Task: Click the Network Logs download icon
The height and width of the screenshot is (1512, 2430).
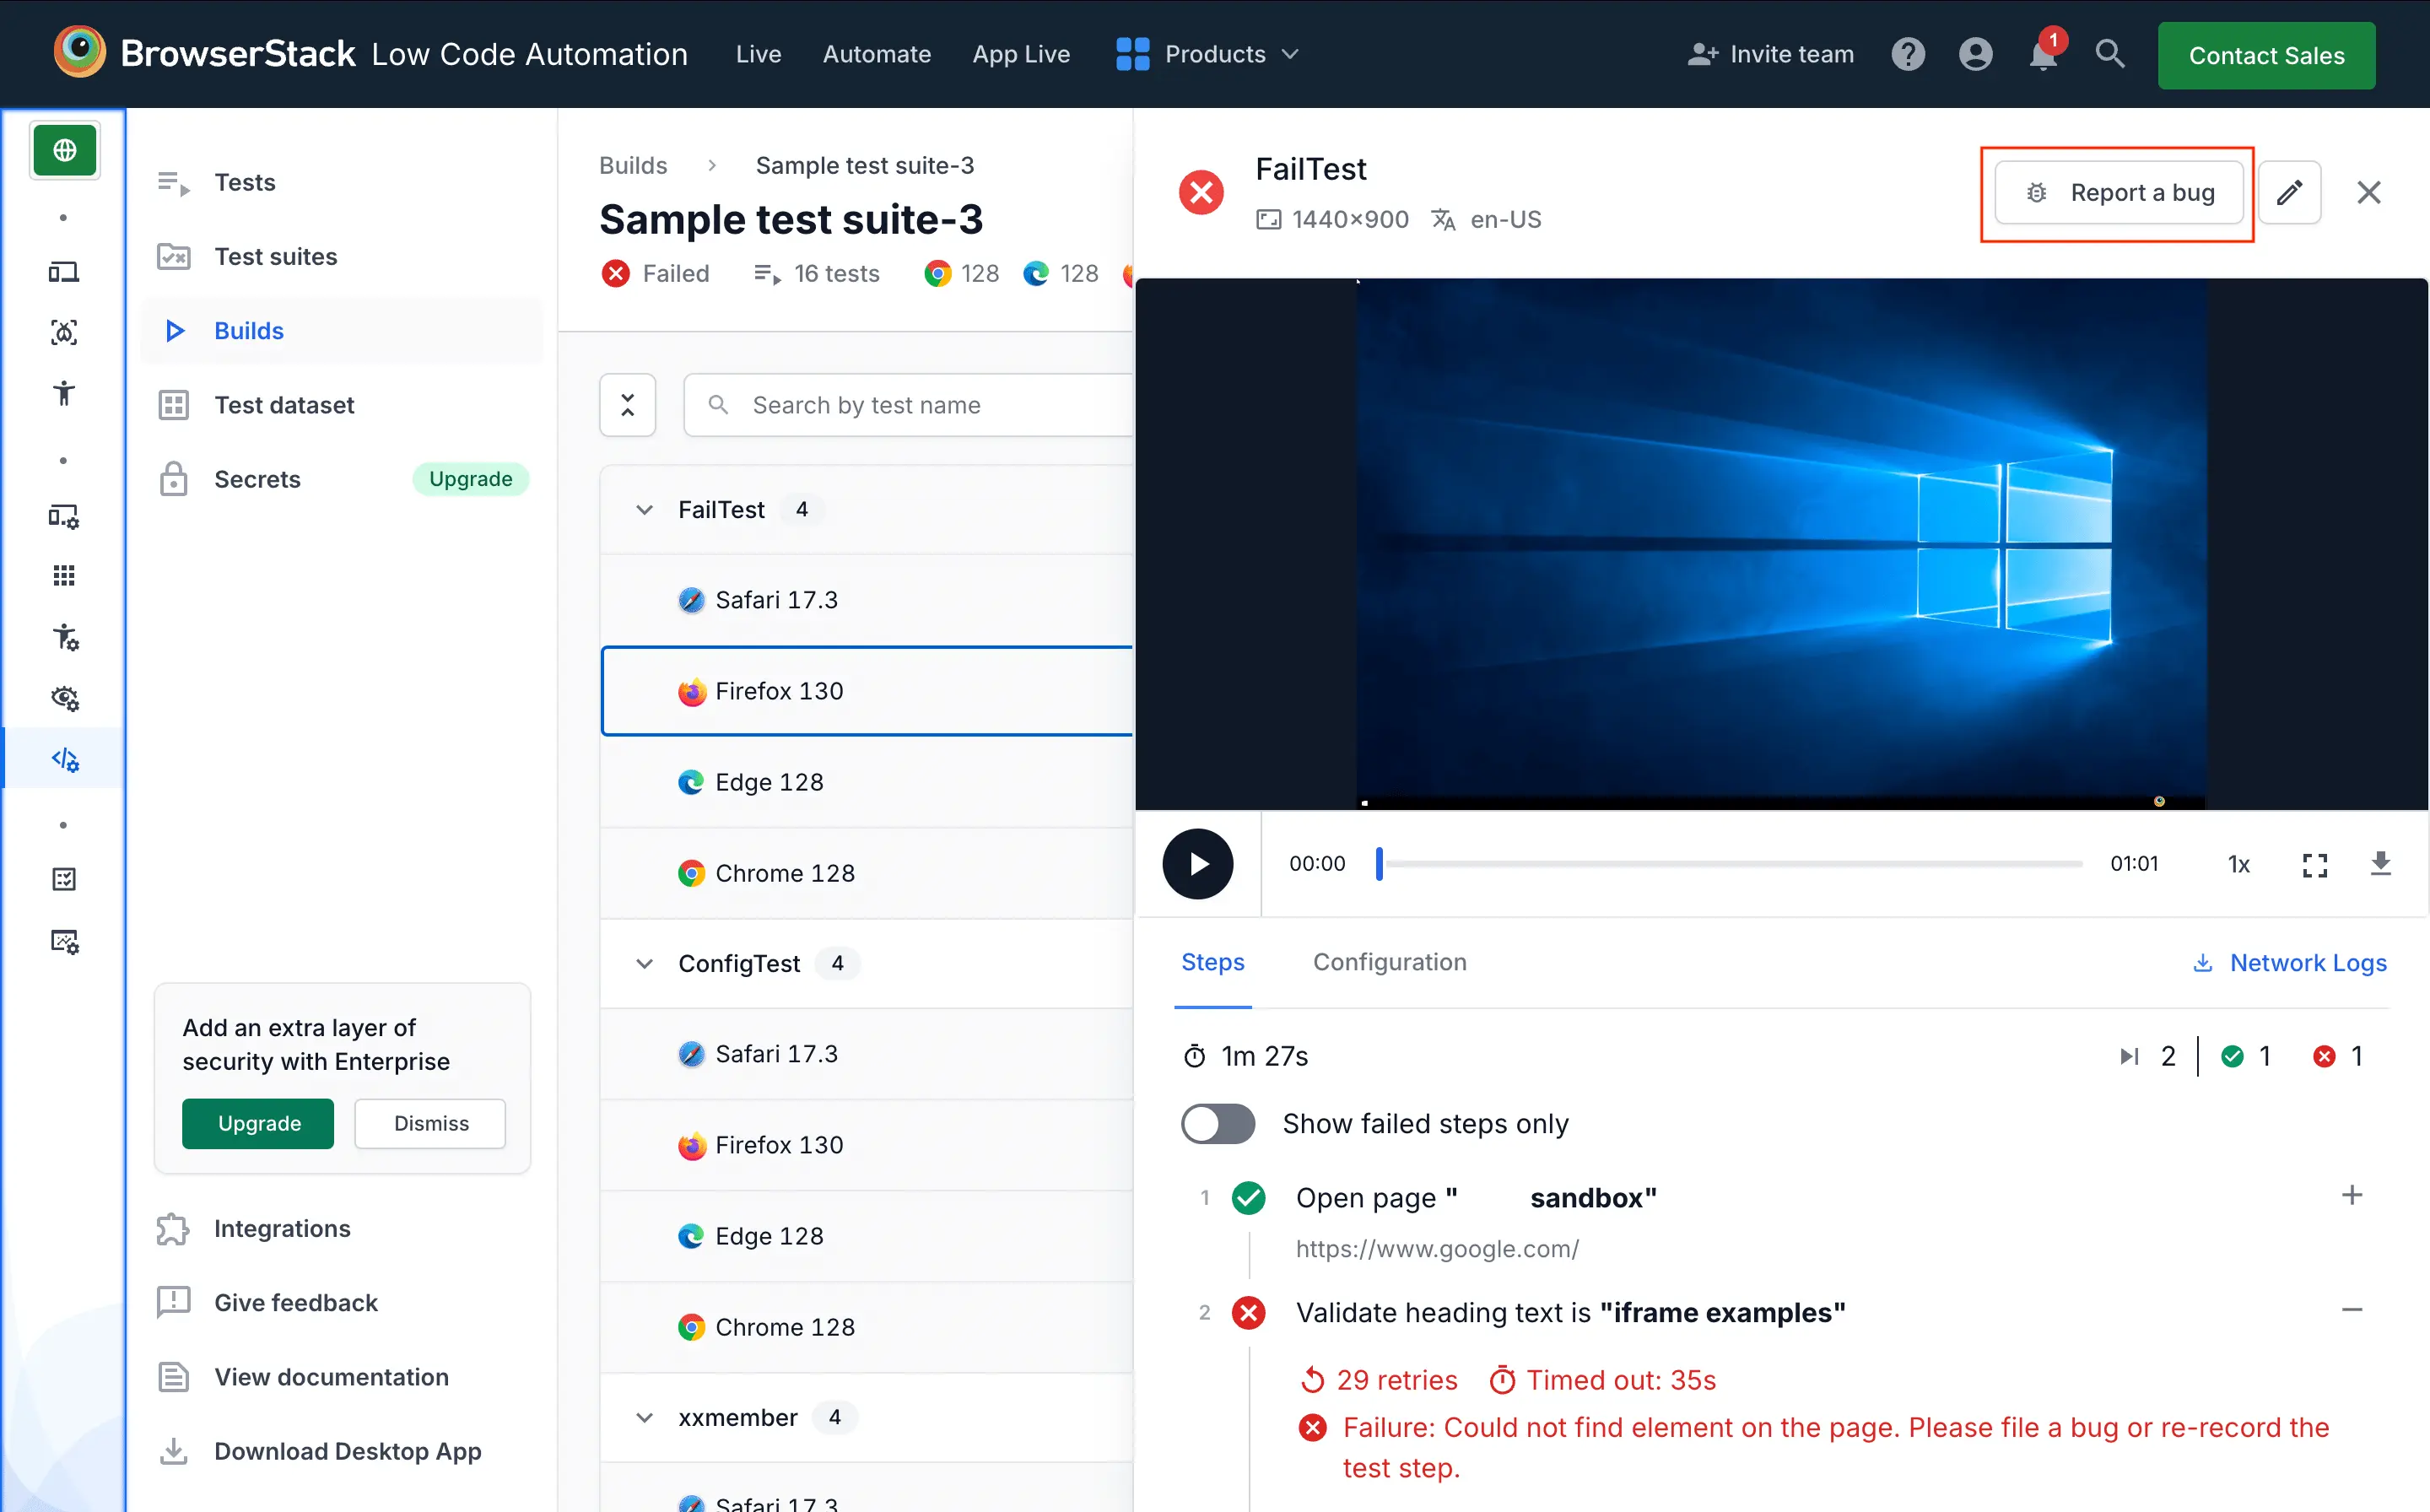Action: point(2200,962)
